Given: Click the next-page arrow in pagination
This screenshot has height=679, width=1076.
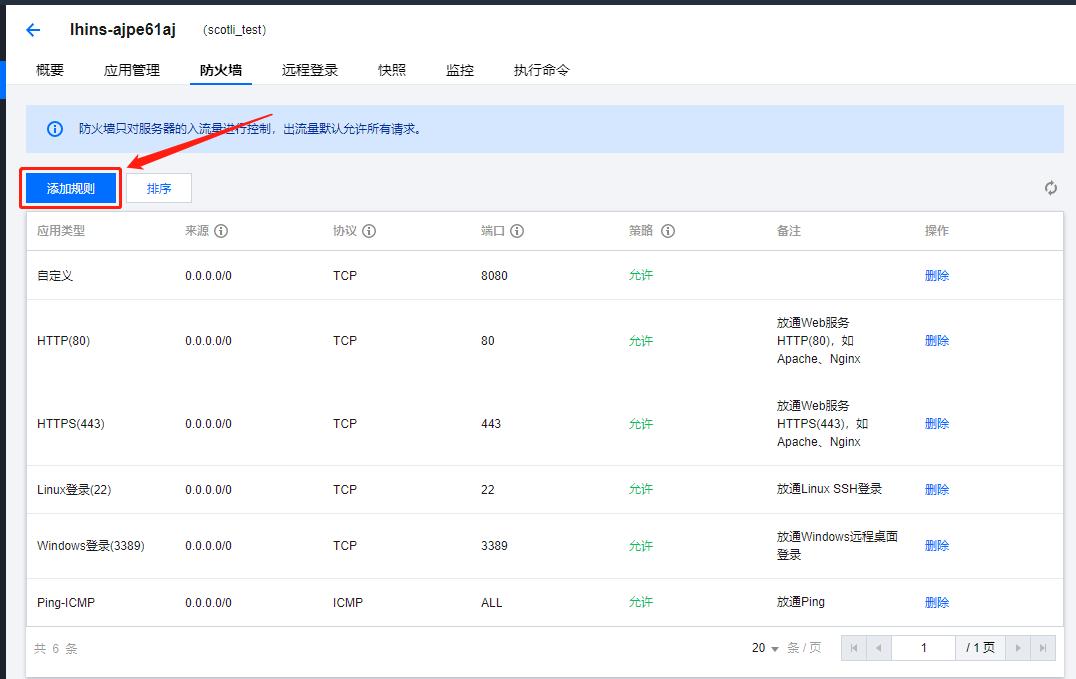Looking at the screenshot, I should click(x=1017, y=648).
